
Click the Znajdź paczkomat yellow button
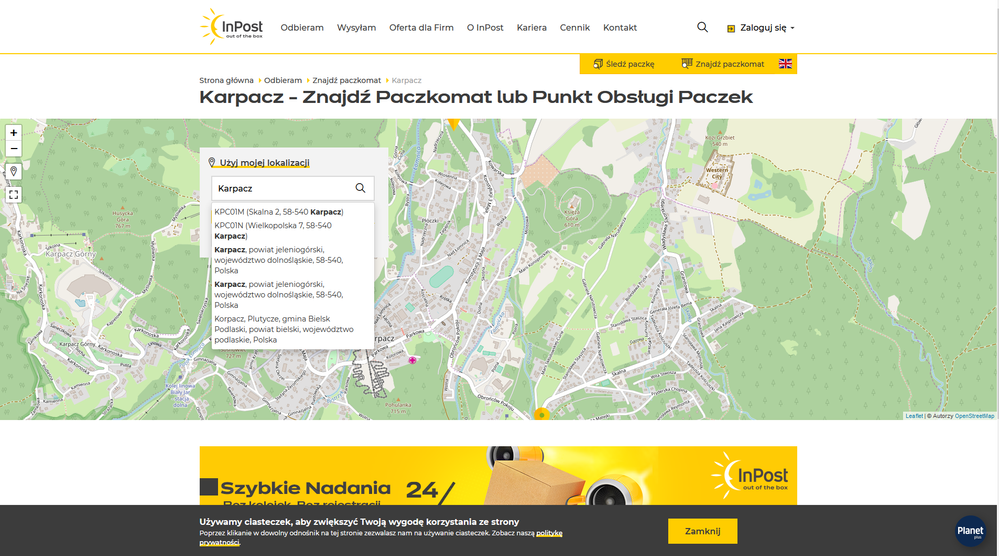pyautogui.click(x=722, y=64)
